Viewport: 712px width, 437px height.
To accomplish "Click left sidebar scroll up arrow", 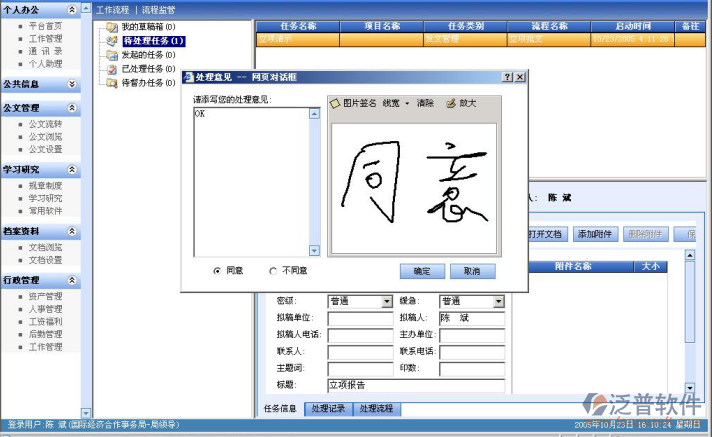I will pyautogui.click(x=86, y=9).
